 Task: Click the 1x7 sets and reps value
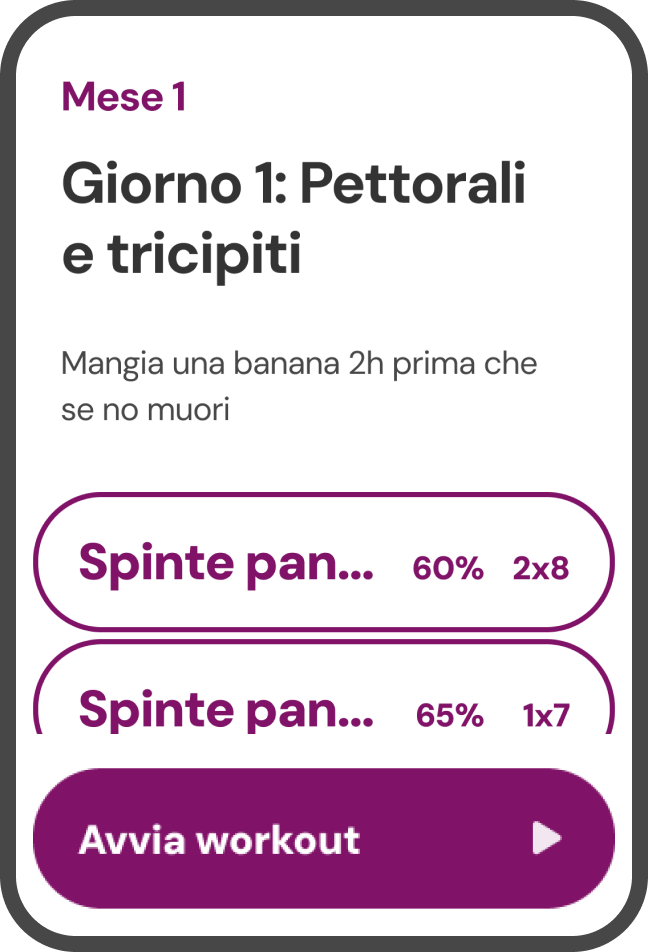546,715
